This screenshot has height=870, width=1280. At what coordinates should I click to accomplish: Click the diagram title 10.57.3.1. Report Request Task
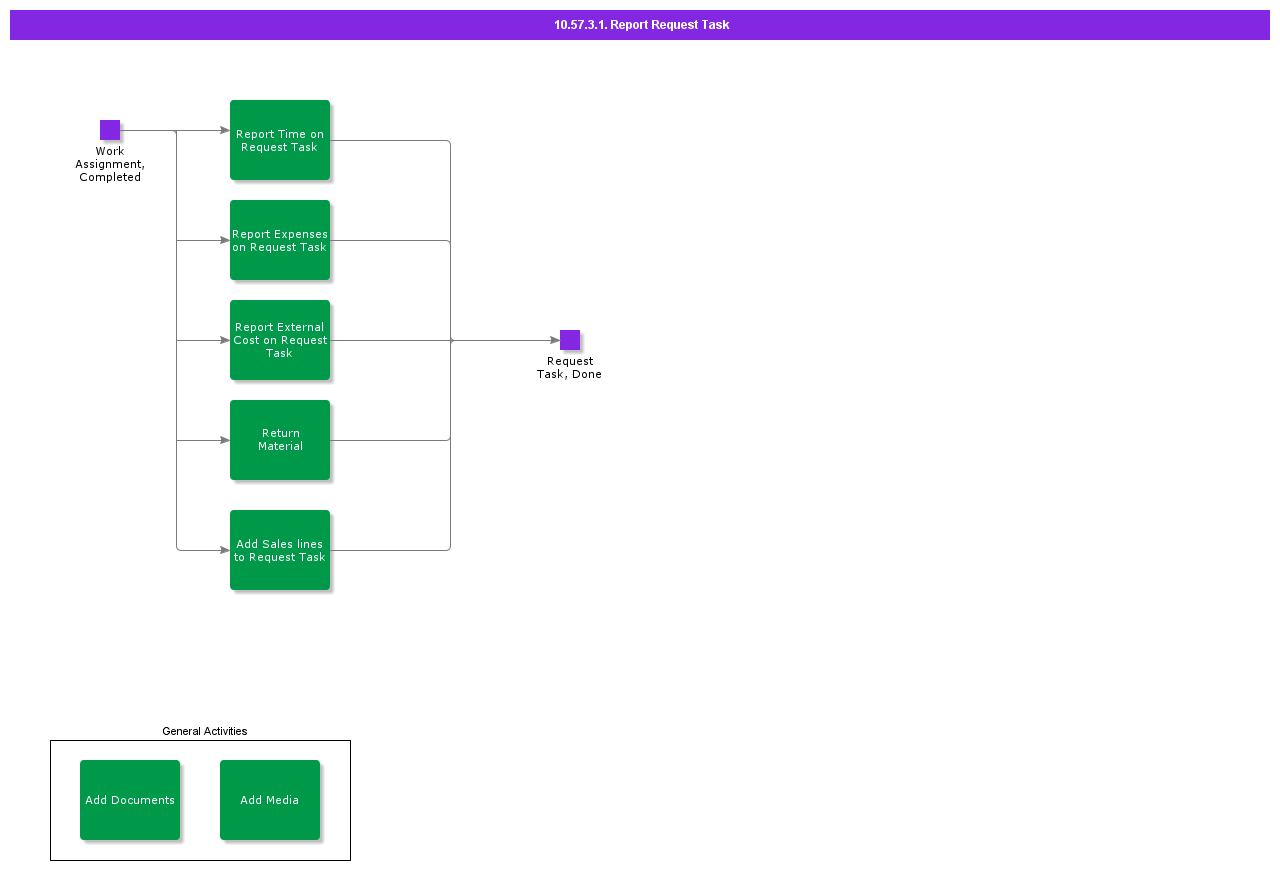point(641,25)
